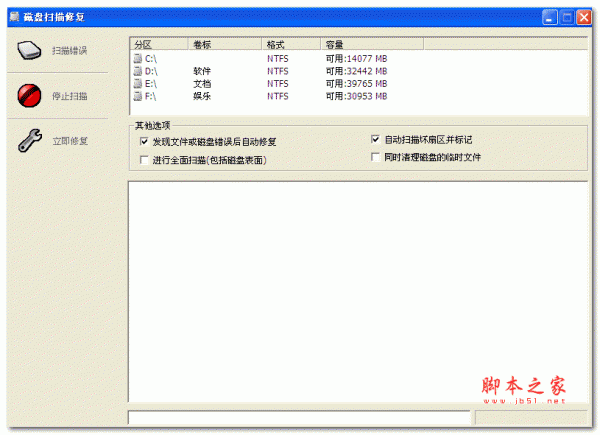Viewport: 600px width, 435px height.
Task: Sort by 卷标 column header
Action: pyautogui.click(x=225, y=44)
